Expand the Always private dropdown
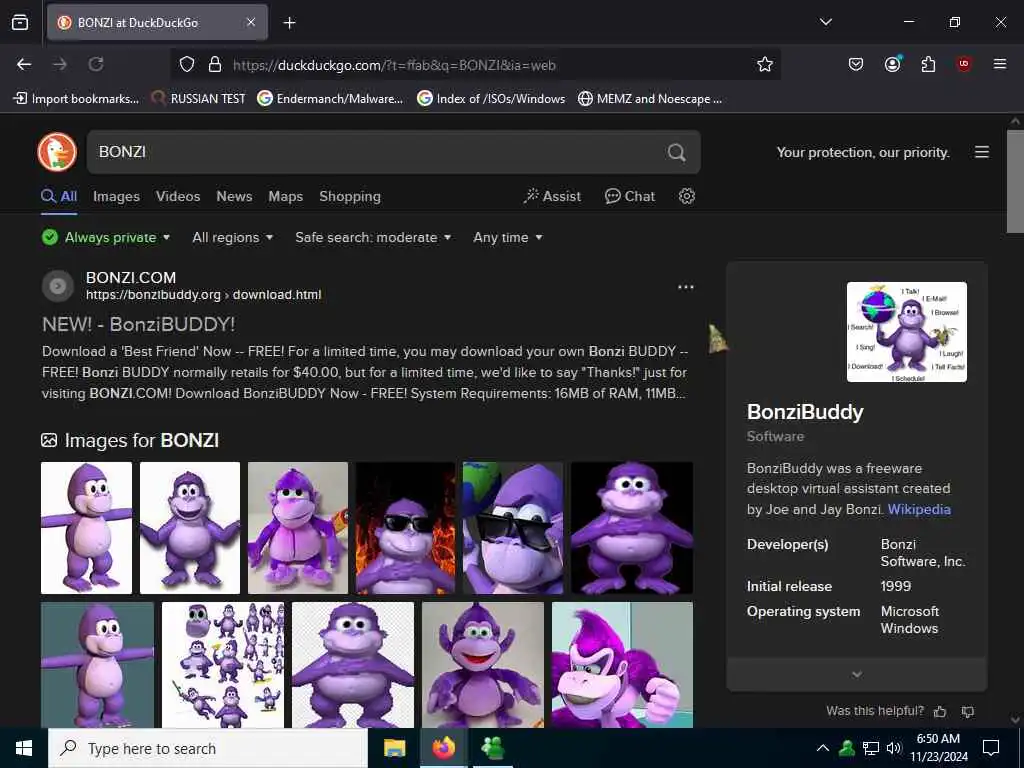The width and height of the screenshot is (1024, 768). coord(106,237)
